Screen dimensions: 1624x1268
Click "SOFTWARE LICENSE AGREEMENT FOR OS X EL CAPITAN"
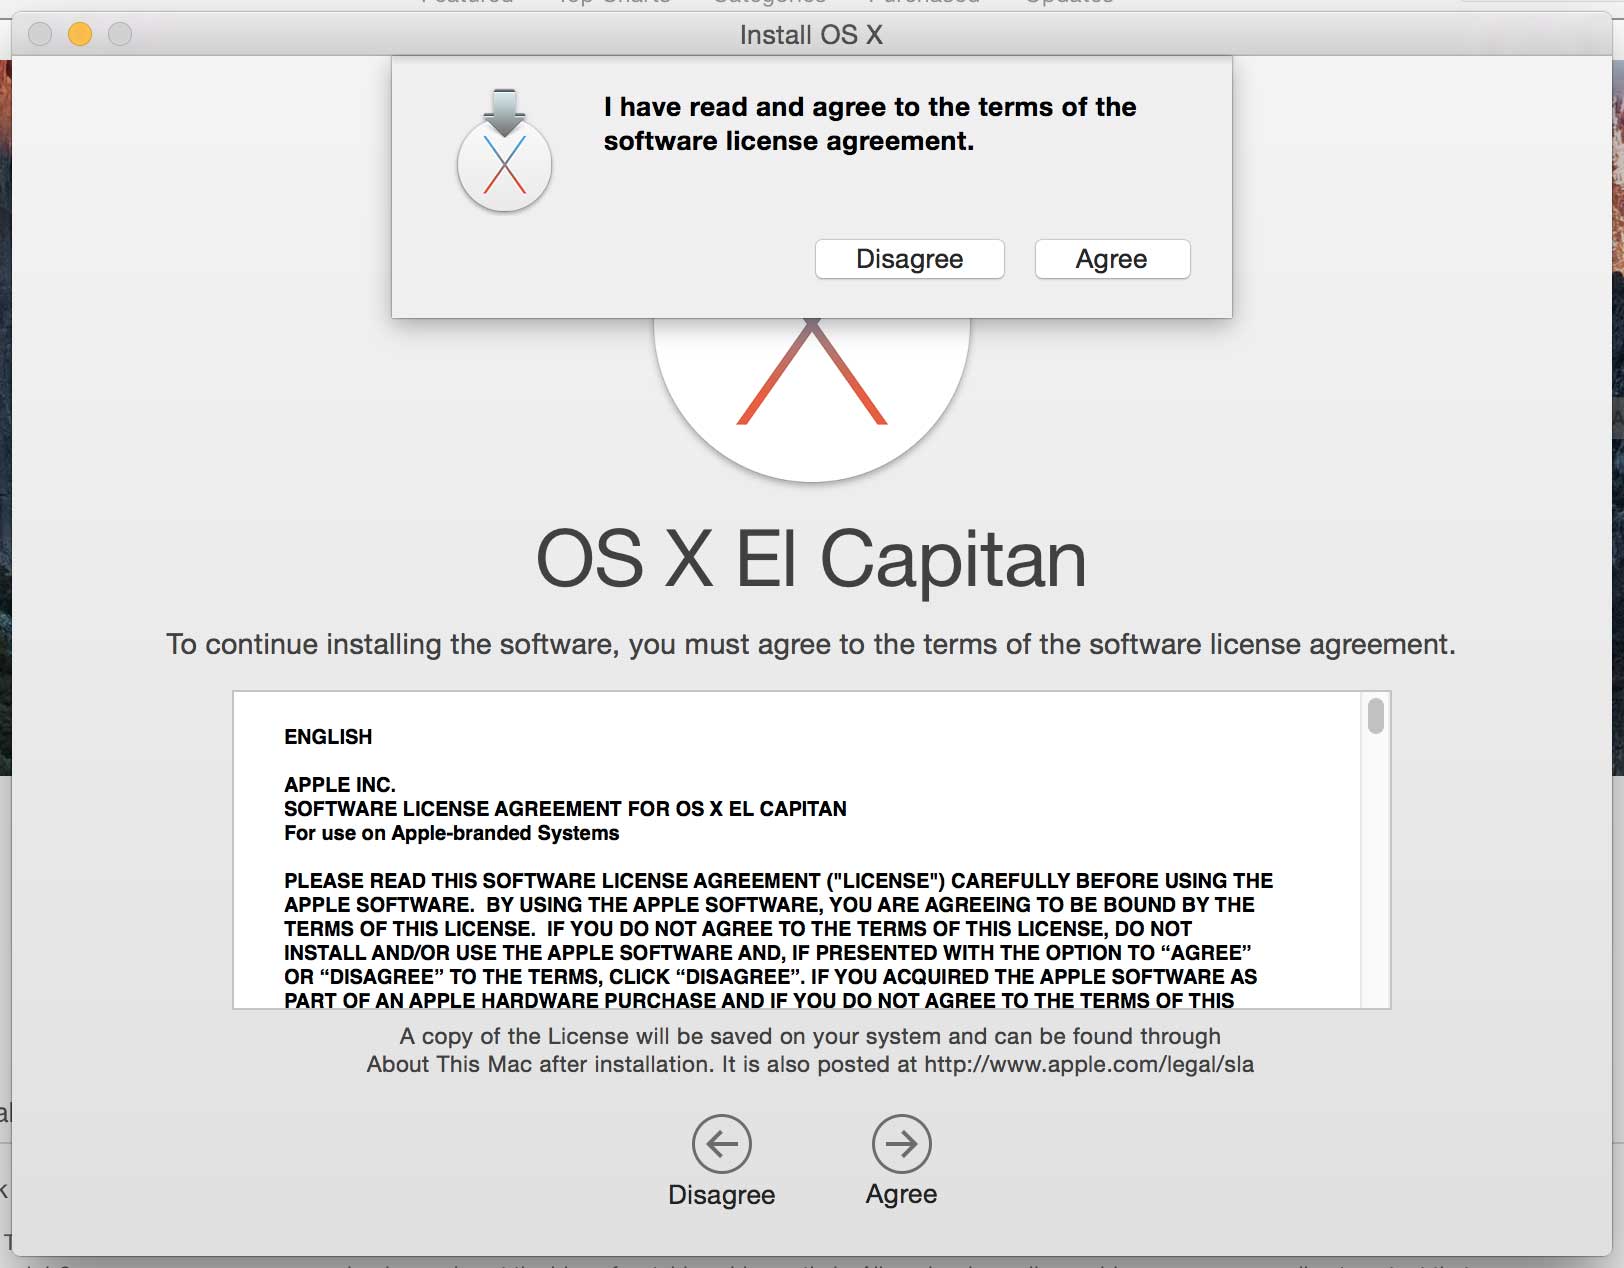click(565, 809)
